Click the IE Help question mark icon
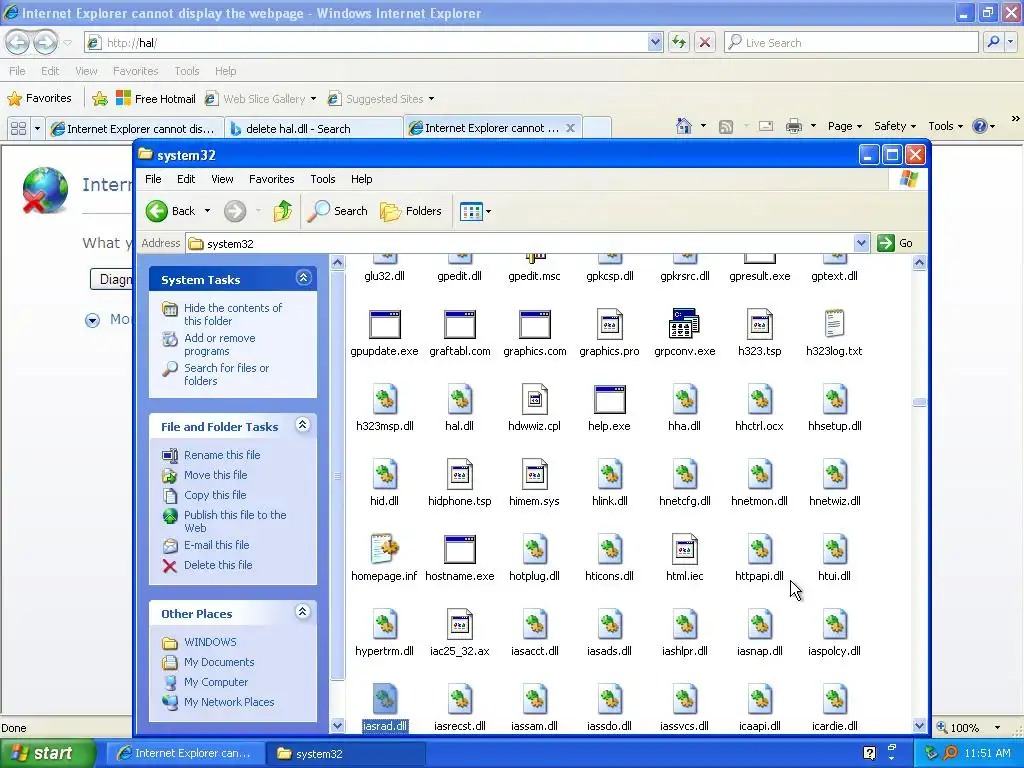The height and width of the screenshot is (768, 1024). pyautogui.click(x=980, y=126)
